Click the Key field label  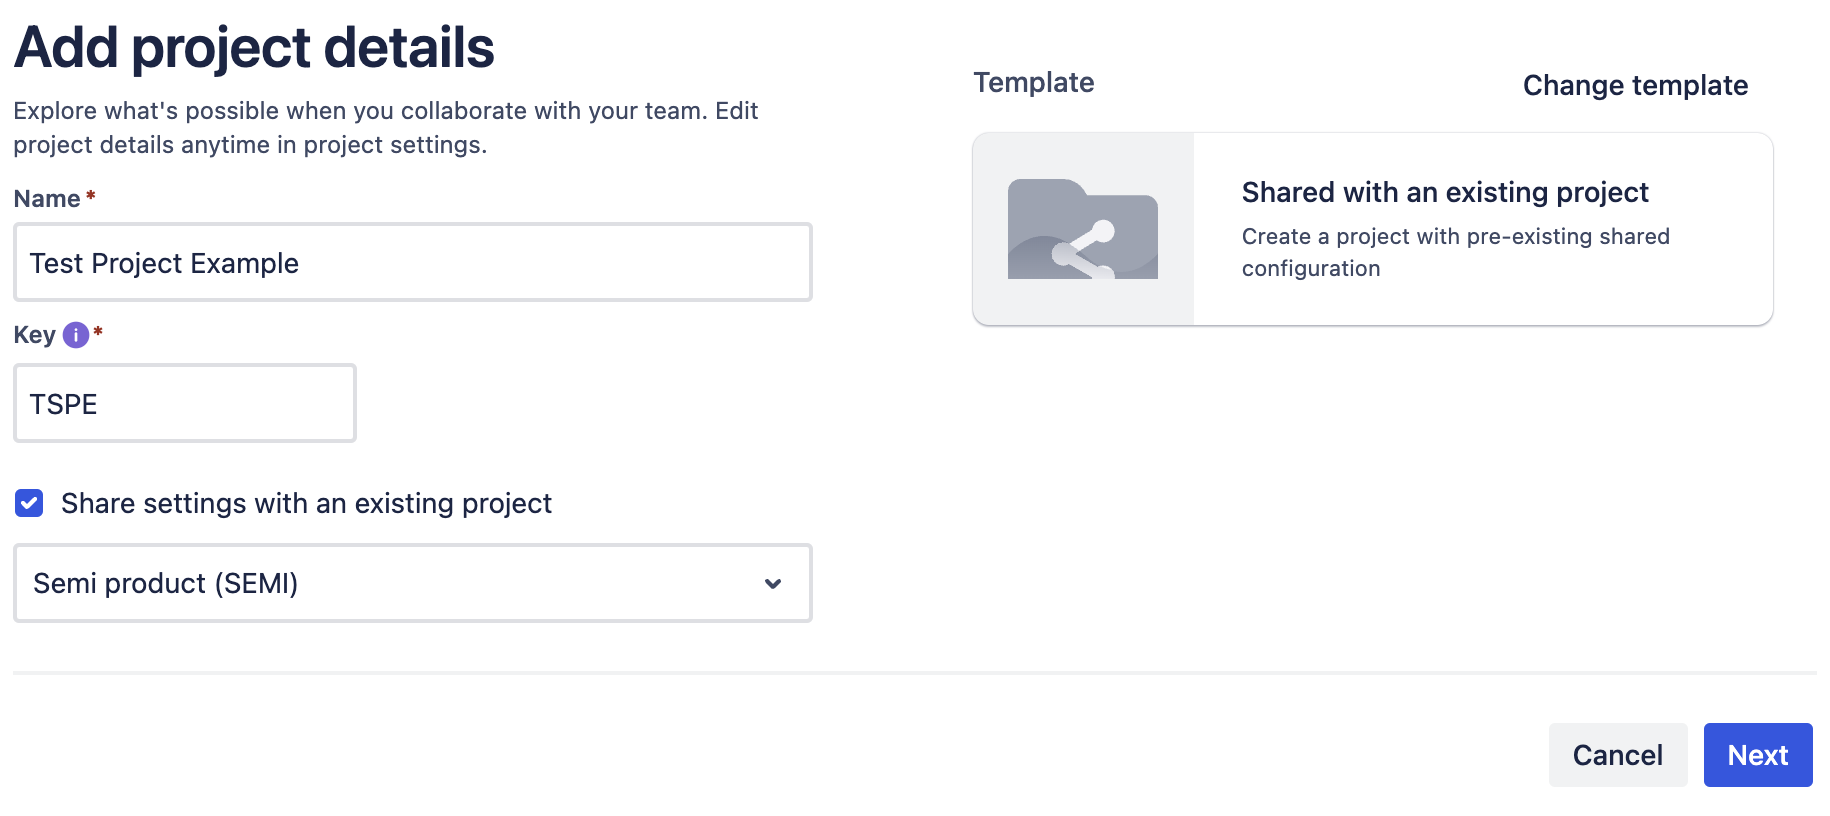point(34,335)
